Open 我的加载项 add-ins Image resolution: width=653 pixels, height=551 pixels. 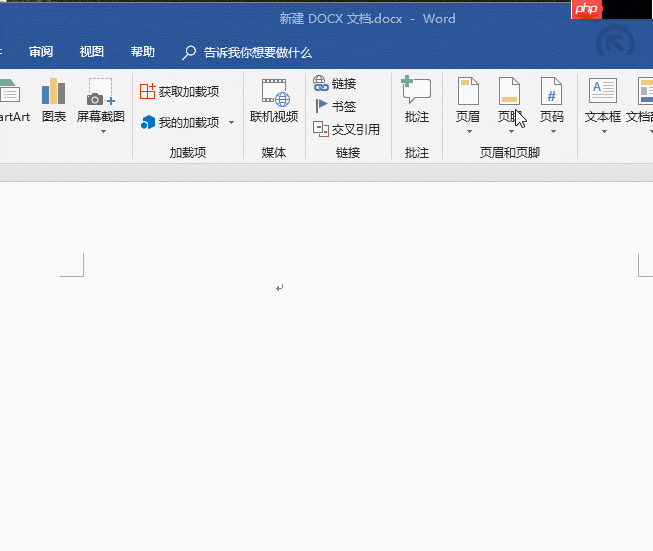(179, 122)
